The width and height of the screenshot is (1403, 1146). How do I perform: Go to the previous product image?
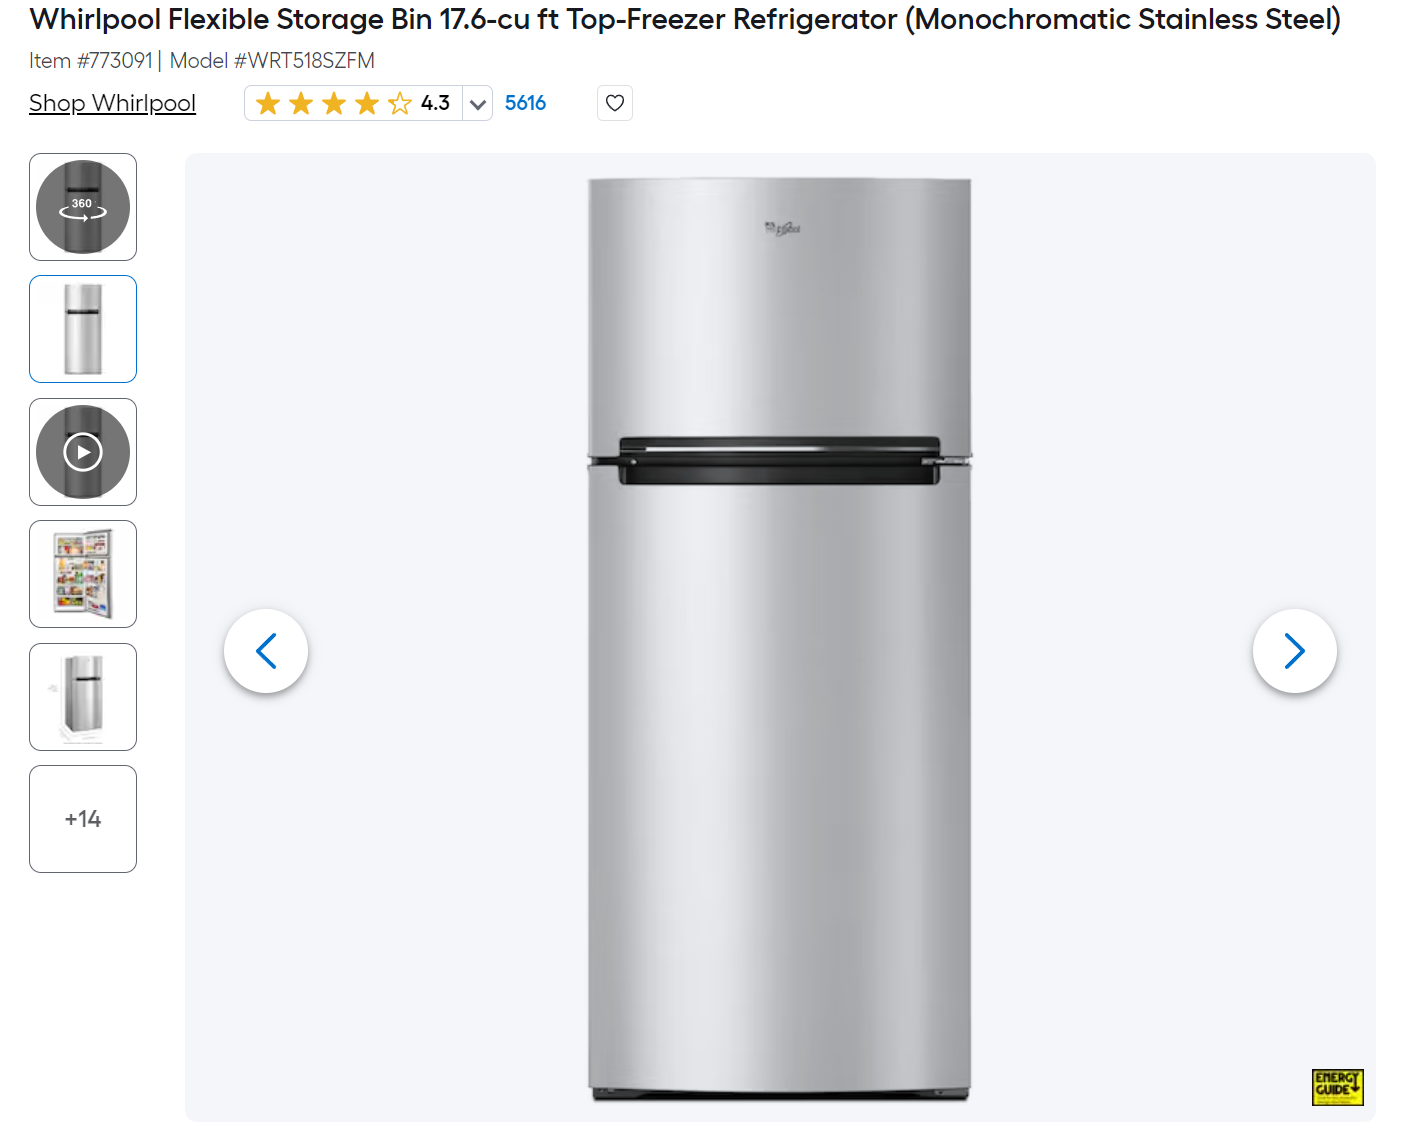(x=266, y=651)
